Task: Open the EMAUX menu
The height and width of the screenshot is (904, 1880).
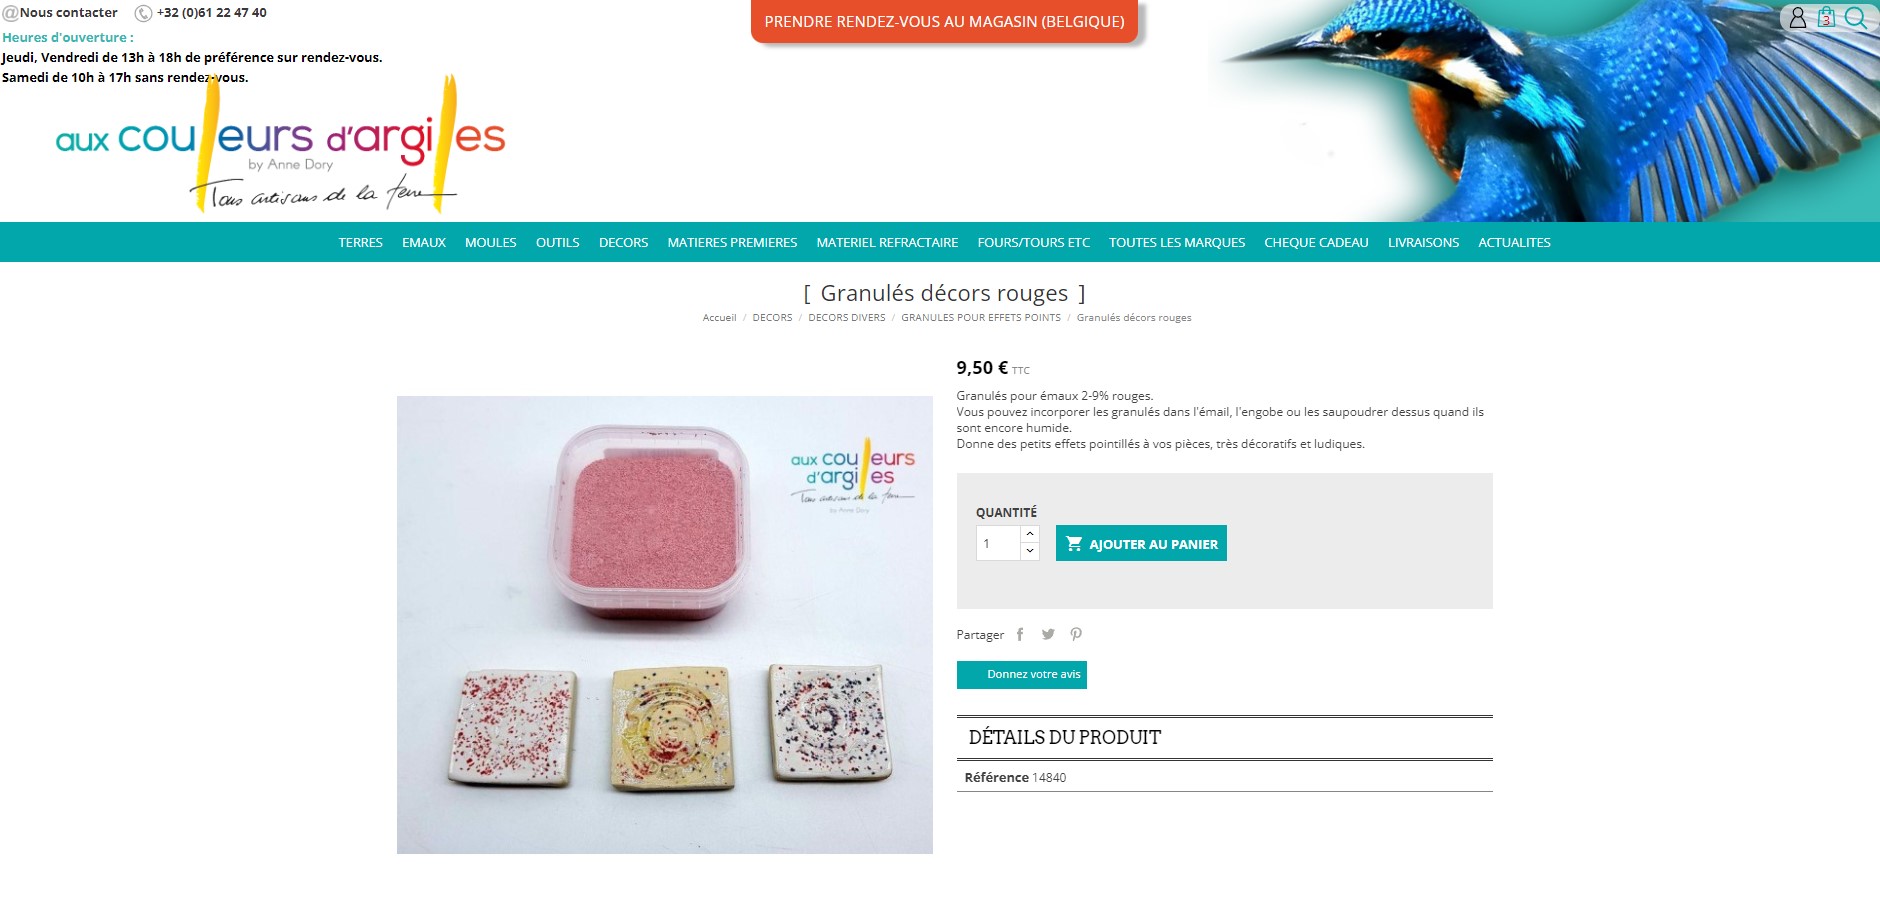Action: click(424, 242)
